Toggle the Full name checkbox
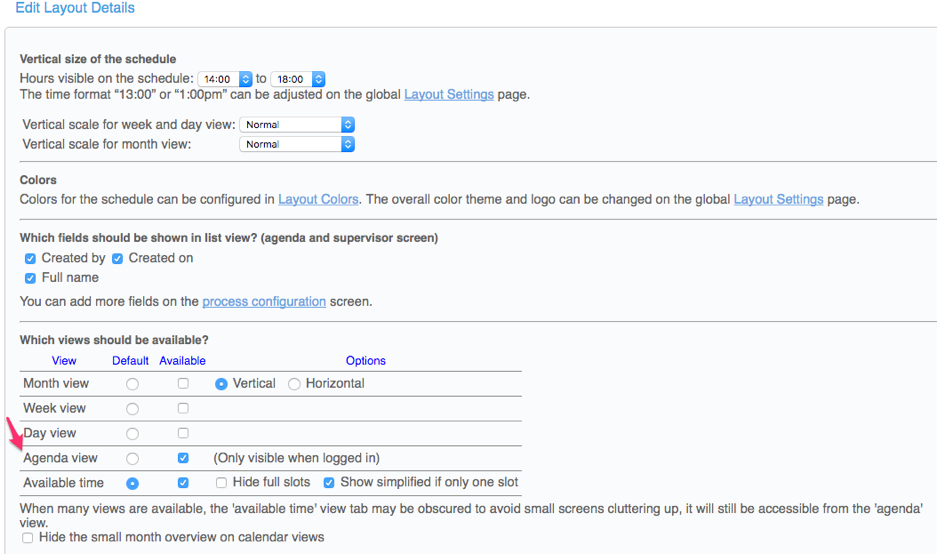Screen dimensions: 937x554 coord(30,278)
